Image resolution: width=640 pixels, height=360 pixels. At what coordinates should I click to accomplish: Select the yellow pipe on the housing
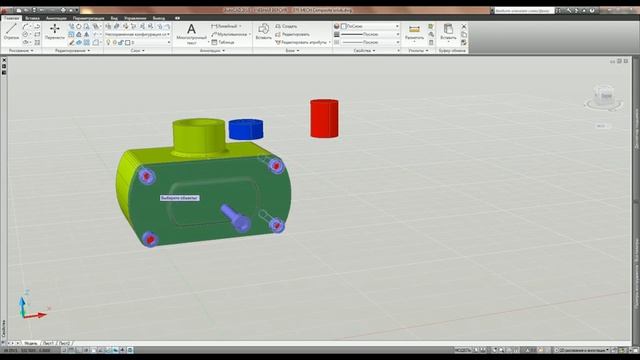point(199,137)
